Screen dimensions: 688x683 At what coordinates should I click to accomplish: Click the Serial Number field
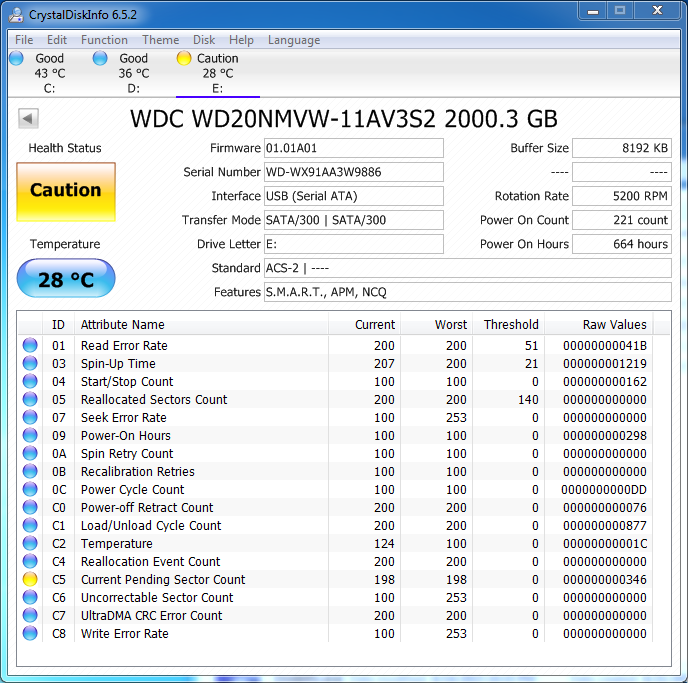(354, 172)
